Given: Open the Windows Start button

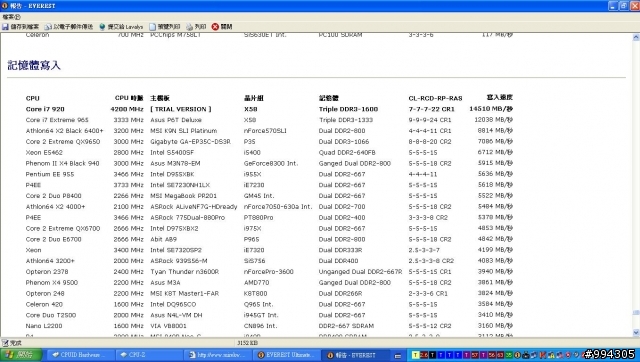Looking at the screenshot, I should click(21, 355).
